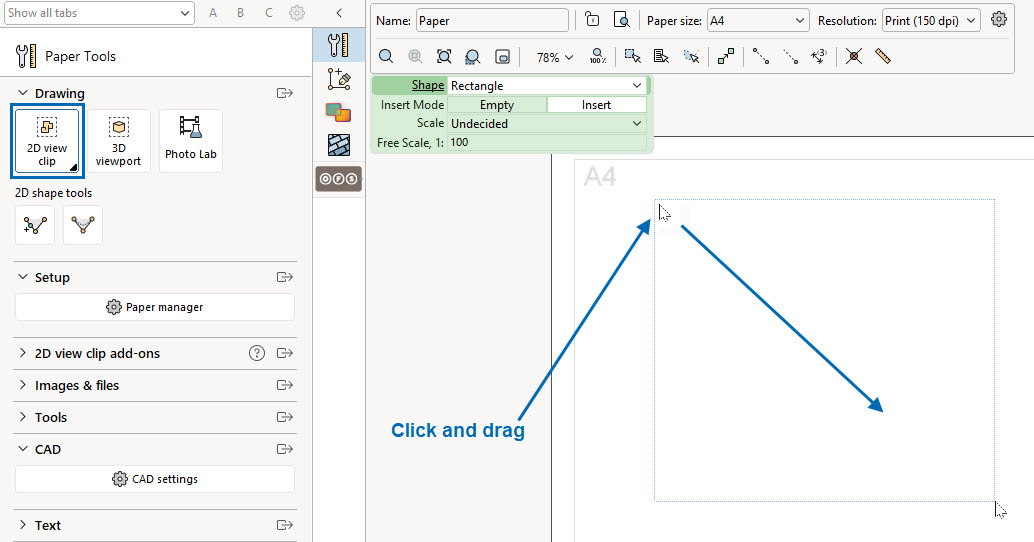
Task: Expand the Text section
Action: [22, 526]
